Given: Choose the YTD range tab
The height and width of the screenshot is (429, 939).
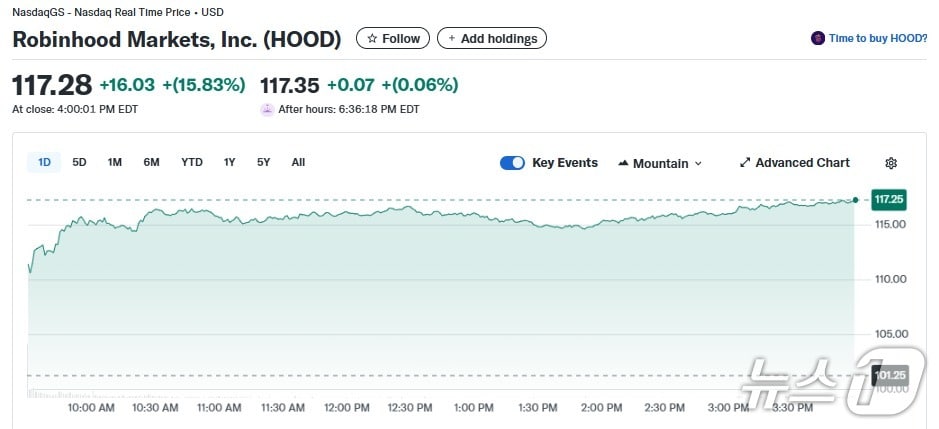Looking at the screenshot, I should (x=192, y=162).
